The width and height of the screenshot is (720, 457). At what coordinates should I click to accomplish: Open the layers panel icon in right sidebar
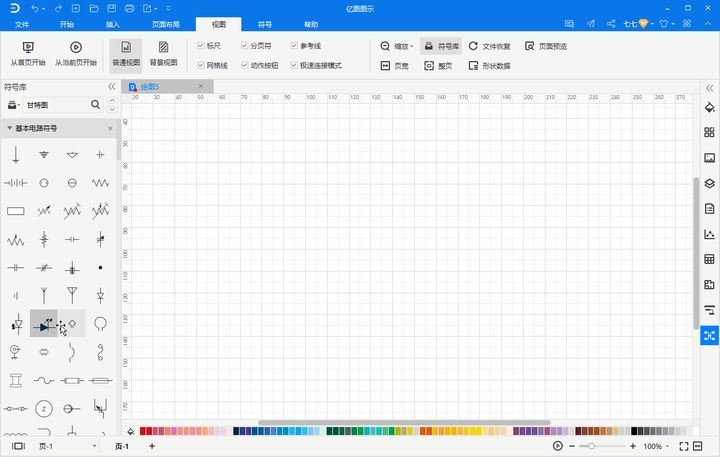click(709, 183)
